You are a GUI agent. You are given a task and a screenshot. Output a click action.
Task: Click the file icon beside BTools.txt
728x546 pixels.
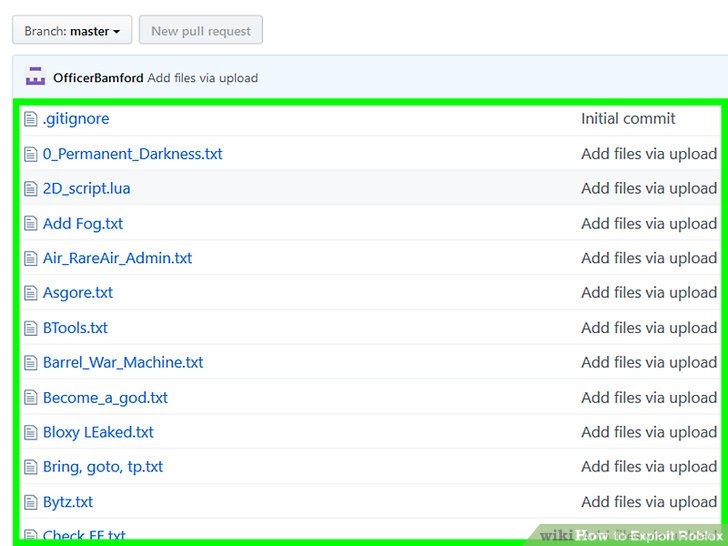(31, 328)
